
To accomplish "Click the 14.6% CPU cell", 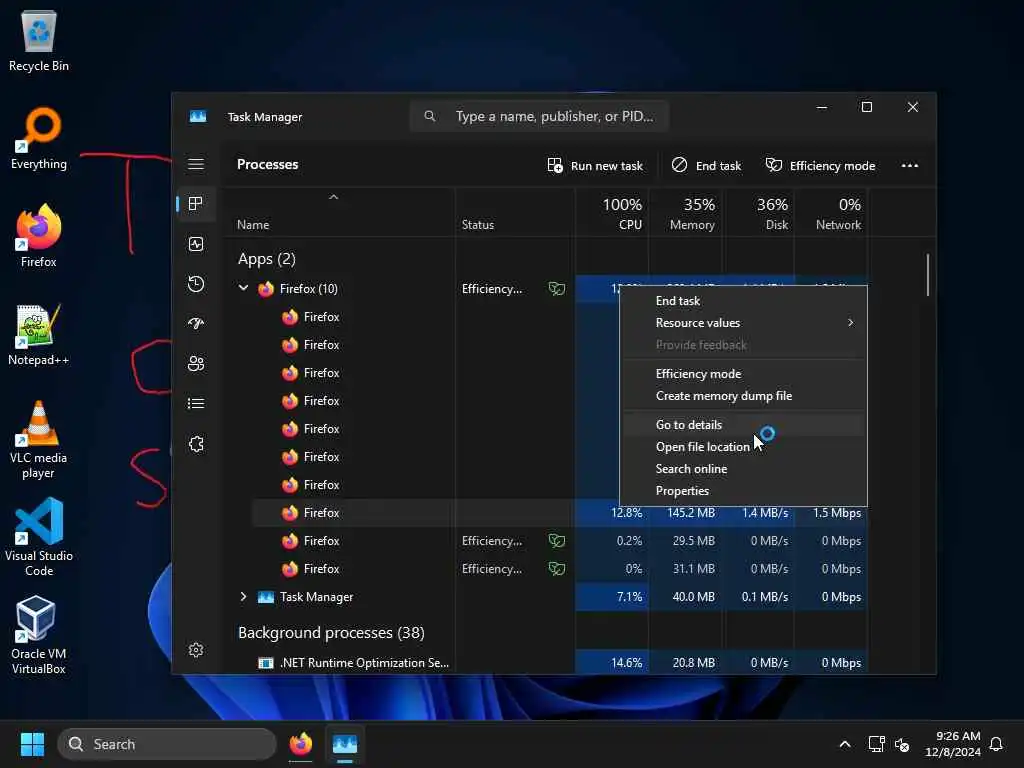I will click(613, 663).
